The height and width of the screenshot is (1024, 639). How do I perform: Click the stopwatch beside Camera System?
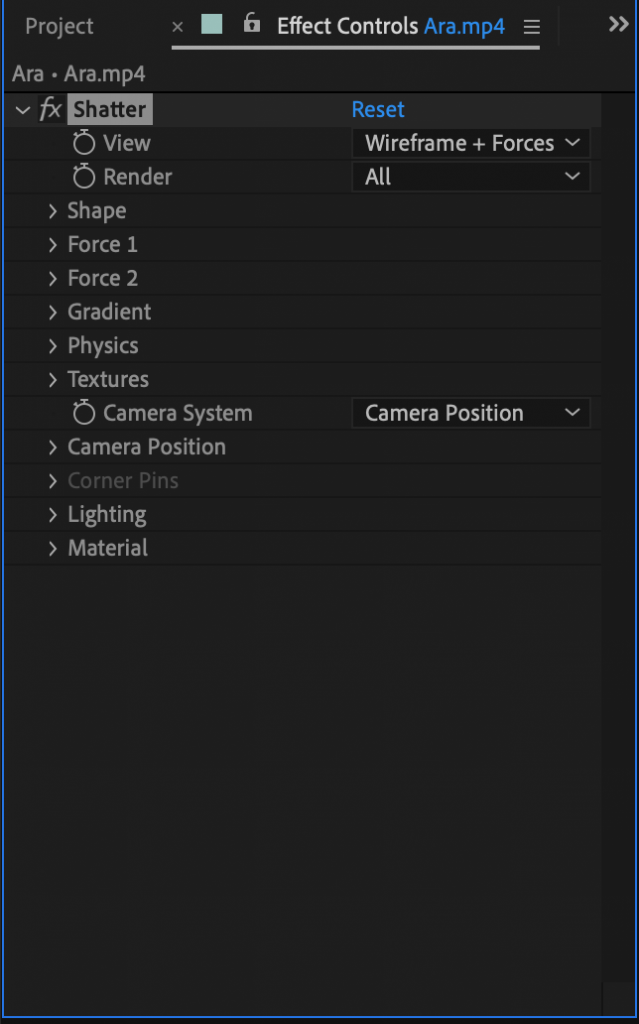point(85,413)
